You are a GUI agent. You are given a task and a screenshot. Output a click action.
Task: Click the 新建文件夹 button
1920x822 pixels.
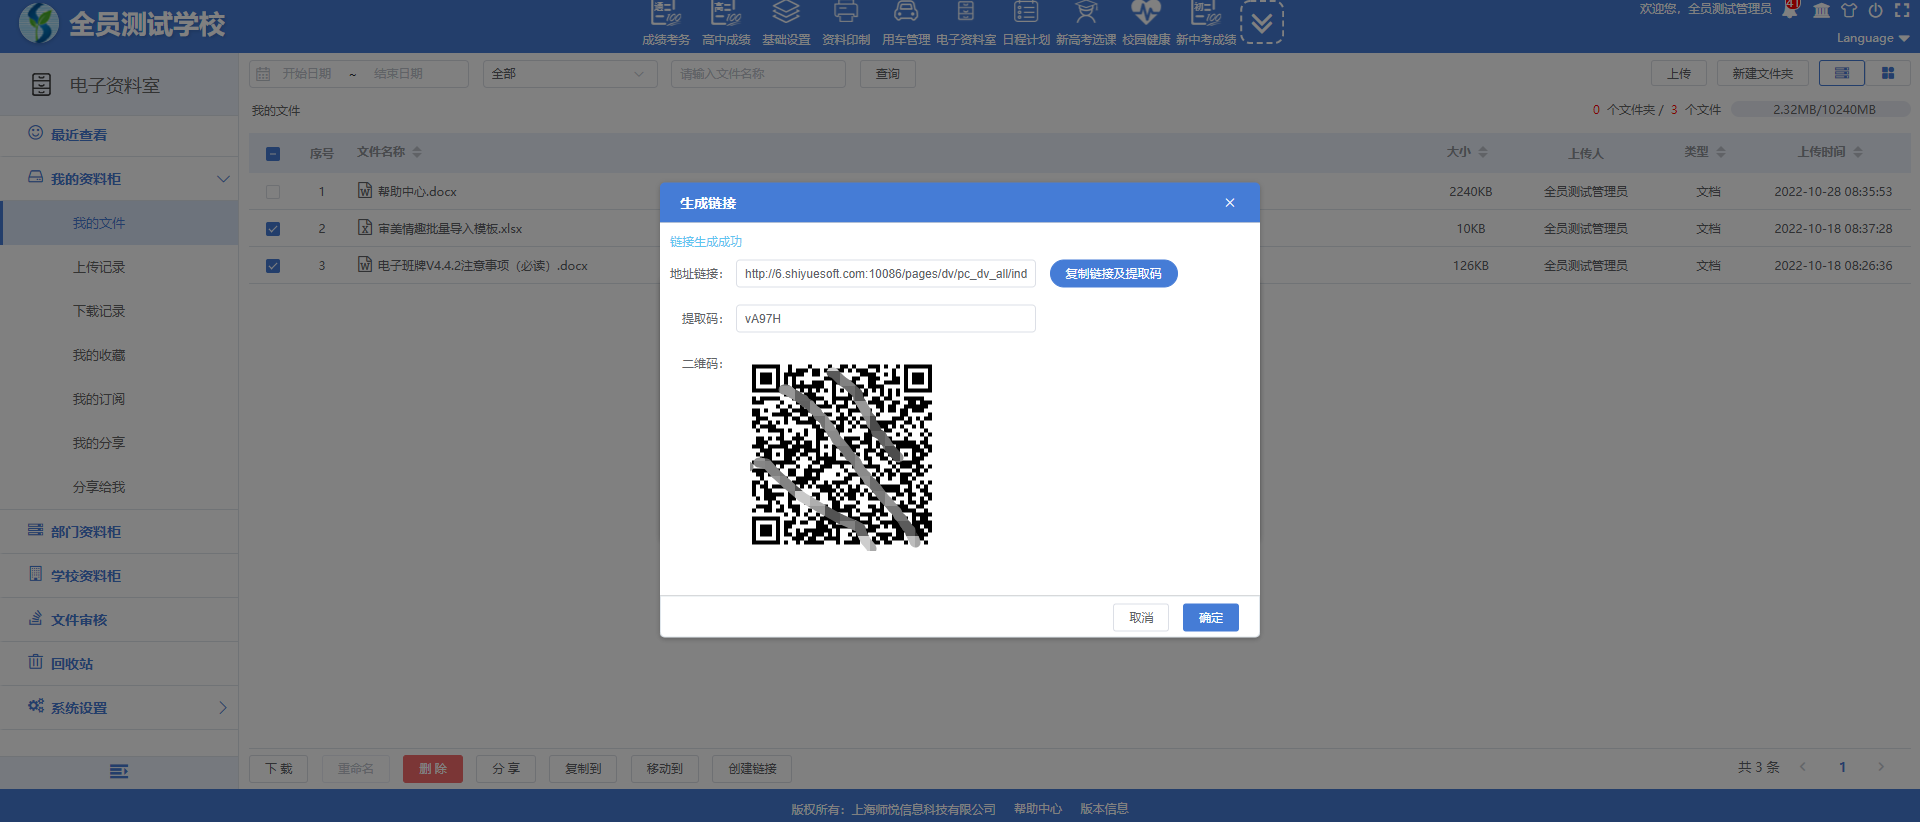click(x=1763, y=74)
